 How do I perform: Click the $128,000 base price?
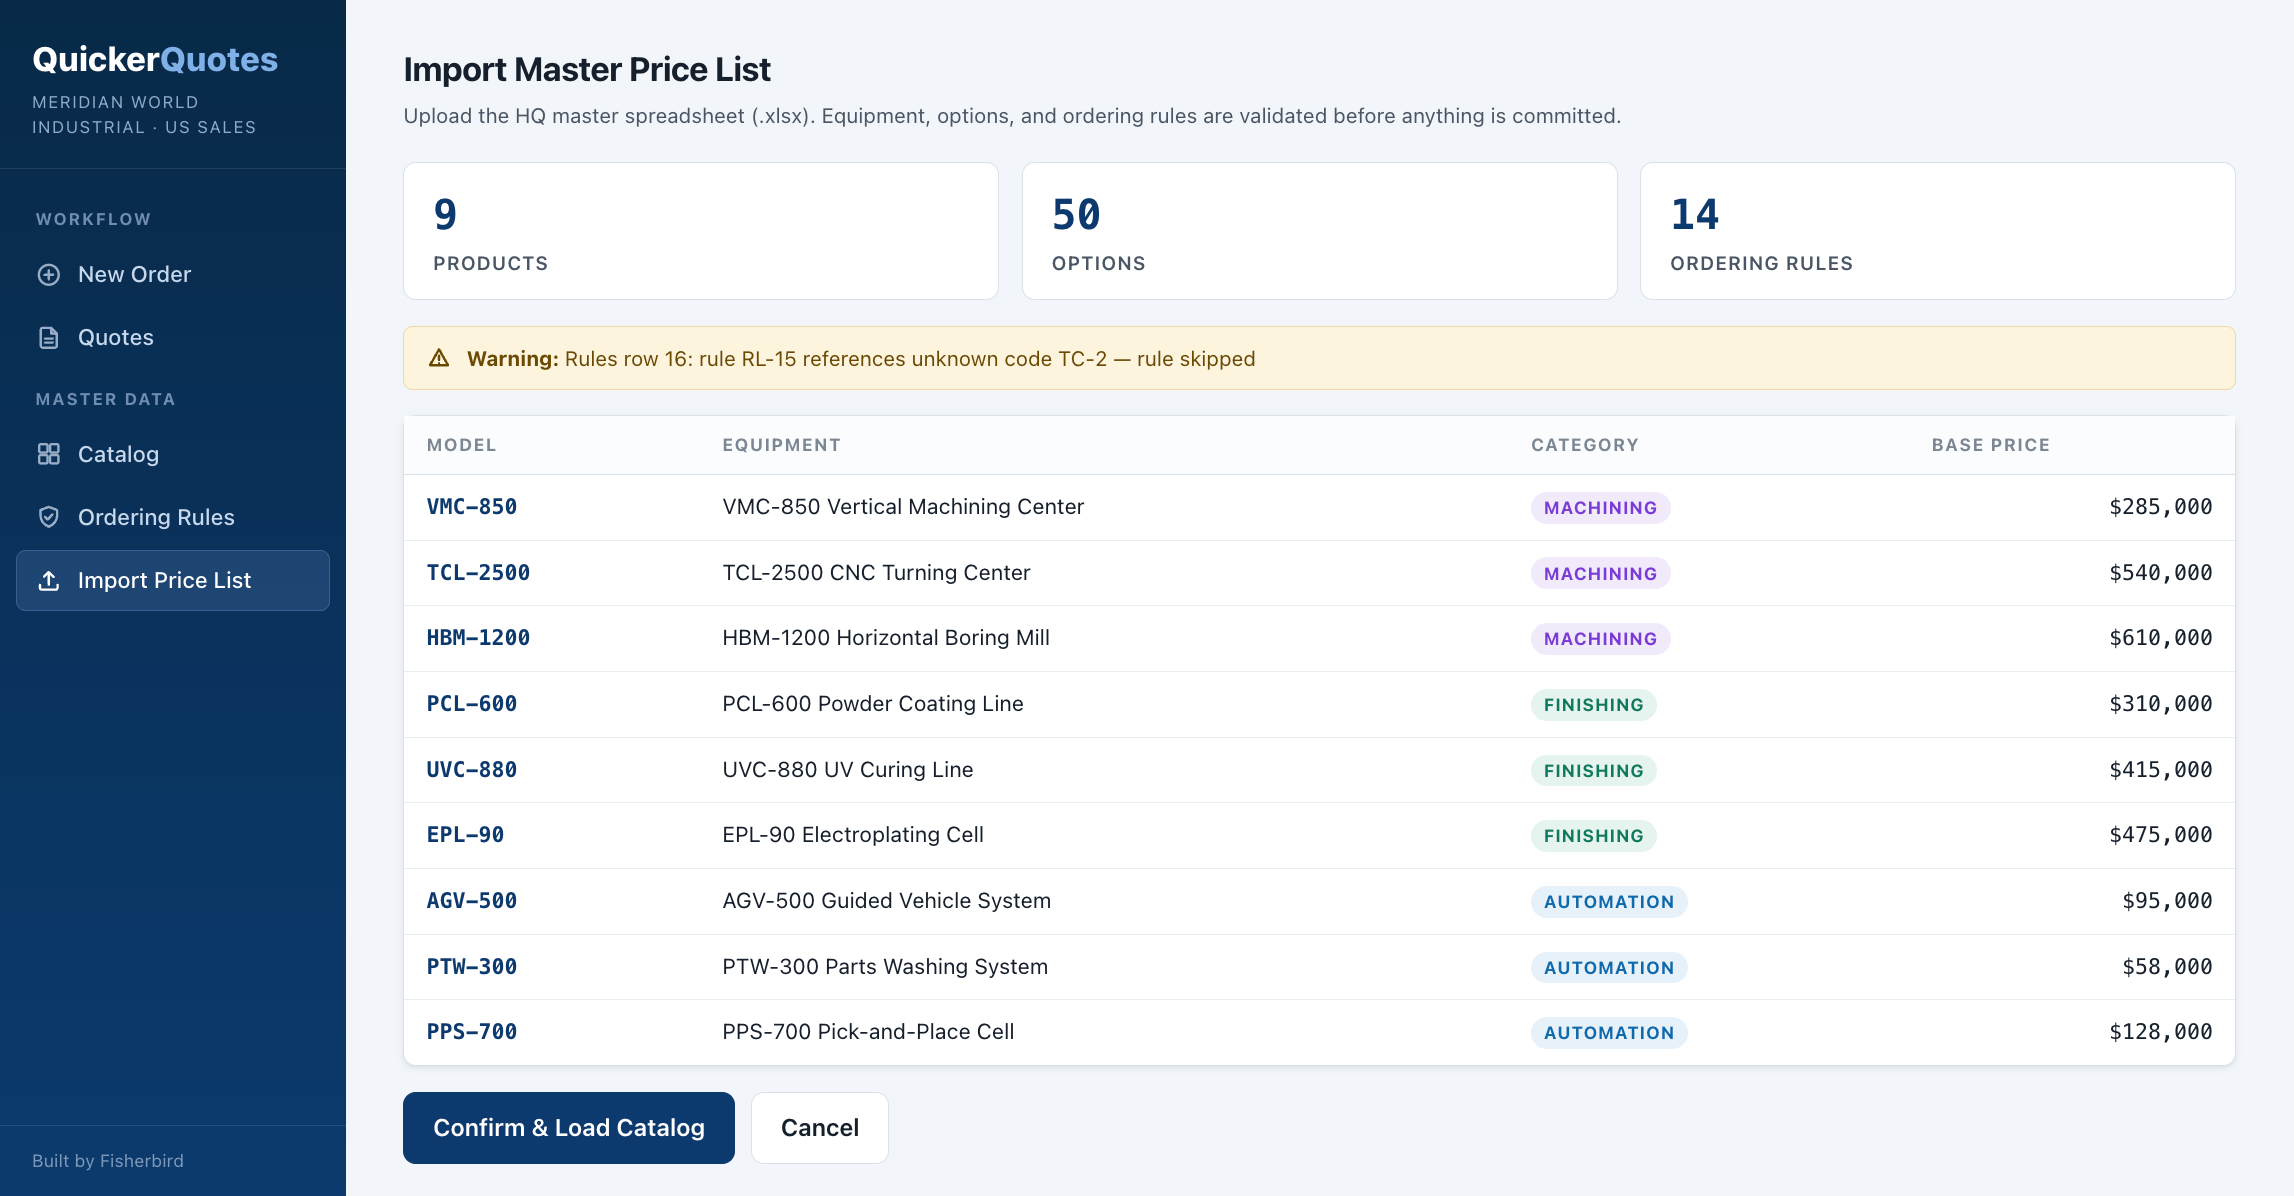click(2160, 1032)
